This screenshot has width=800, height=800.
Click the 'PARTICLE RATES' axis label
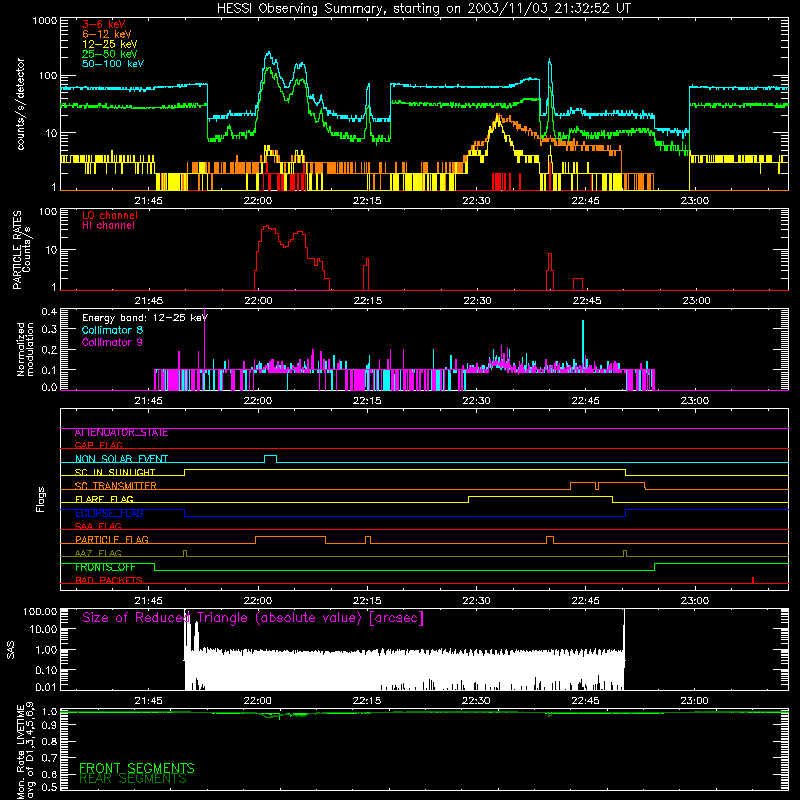tap(17, 250)
